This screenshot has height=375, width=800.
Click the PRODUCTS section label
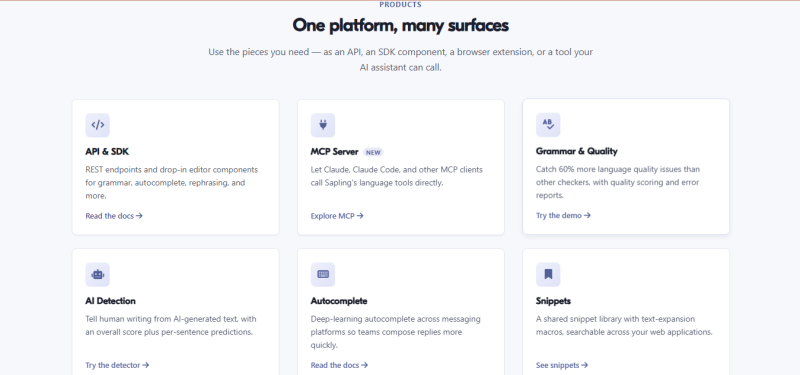401,5
